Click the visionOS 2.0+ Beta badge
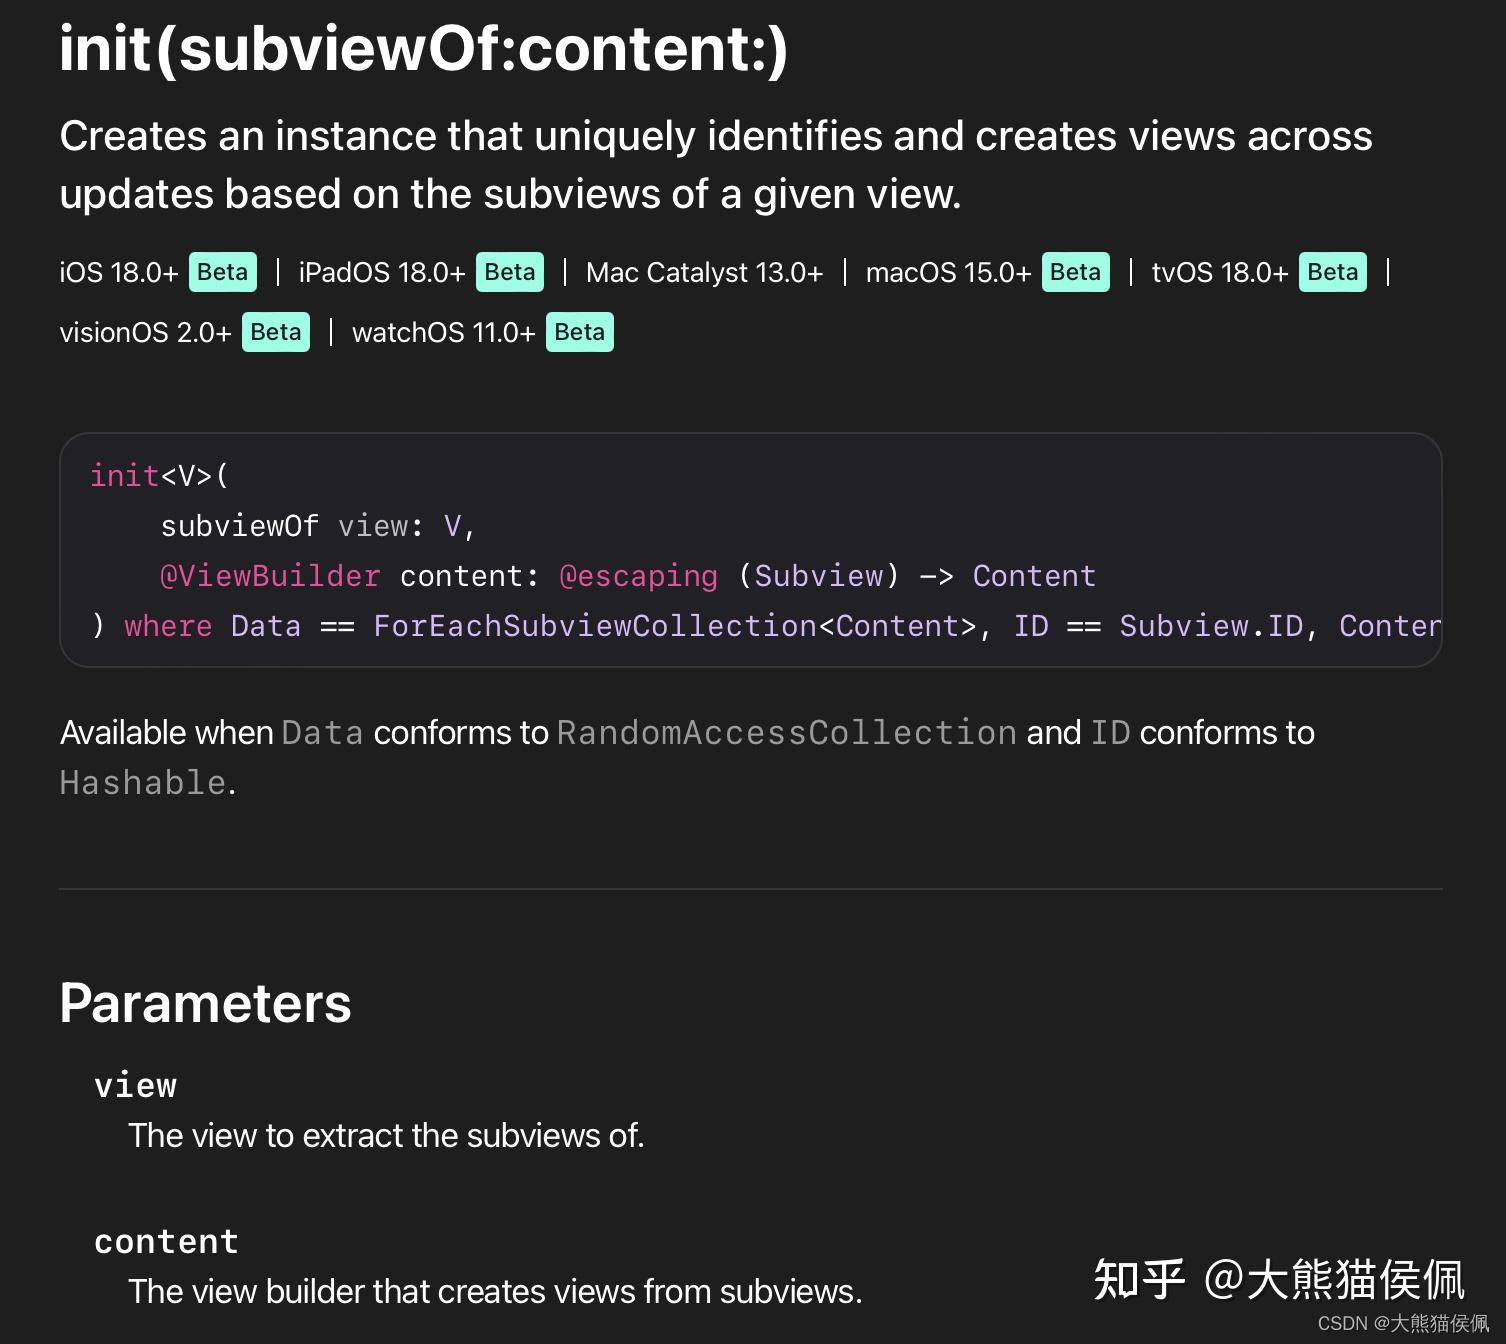The image size is (1506, 1344). point(275,331)
